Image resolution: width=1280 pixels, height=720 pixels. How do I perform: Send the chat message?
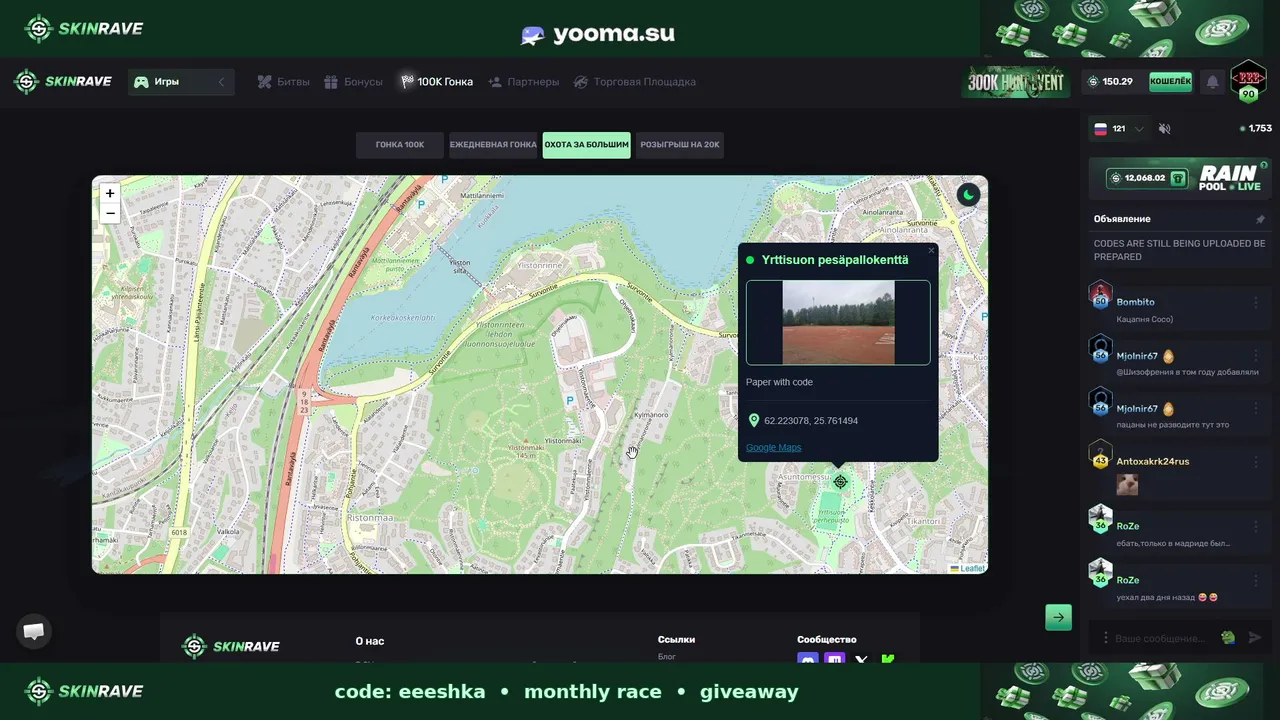[1255, 638]
